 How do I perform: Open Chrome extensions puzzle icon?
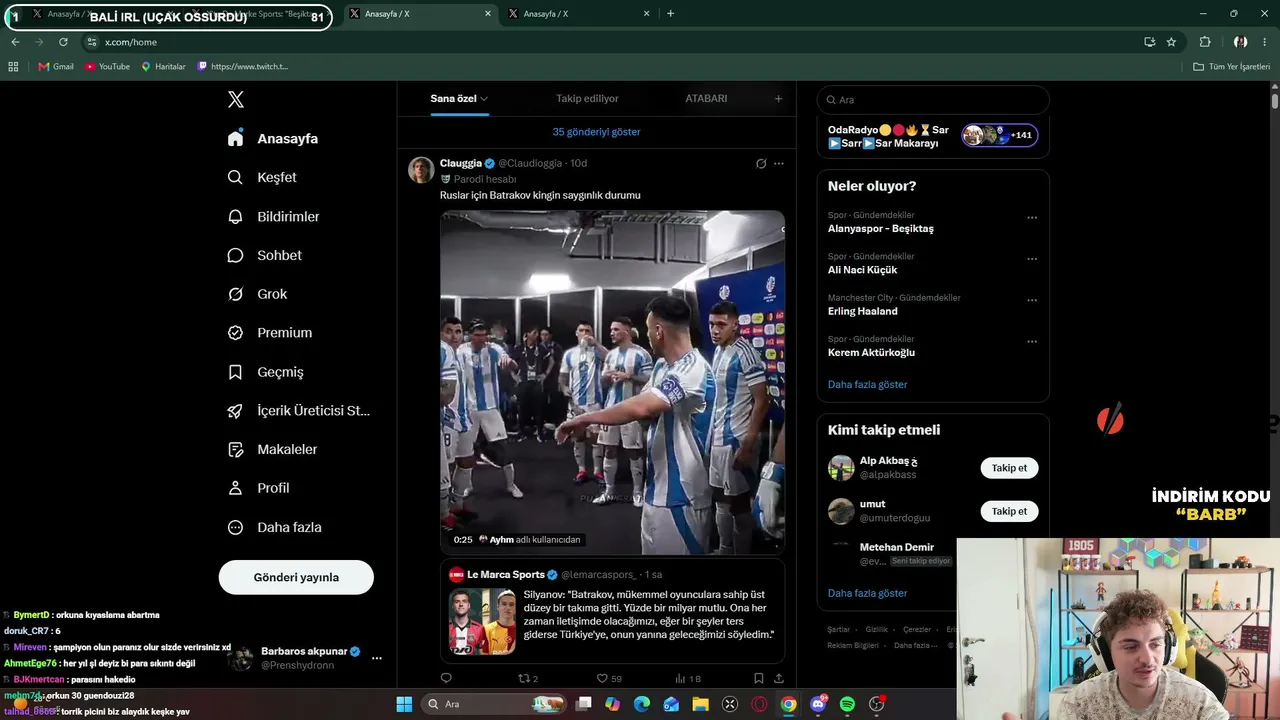pos(1205,42)
